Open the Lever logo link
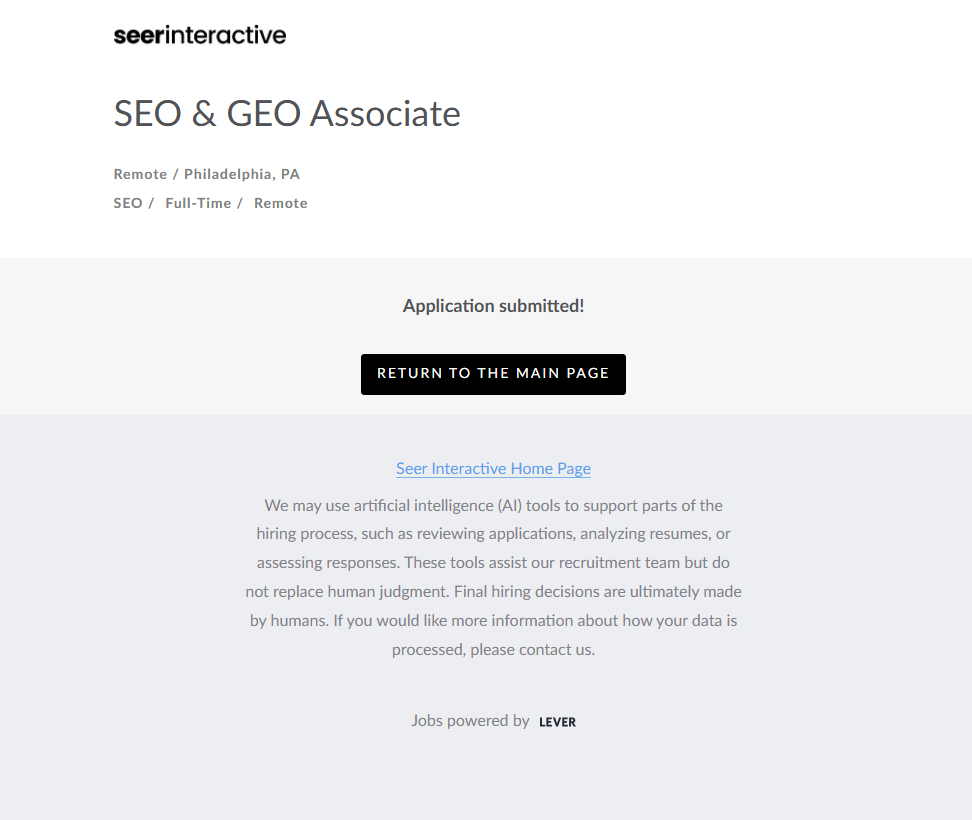The height and width of the screenshot is (820, 972). 557,722
